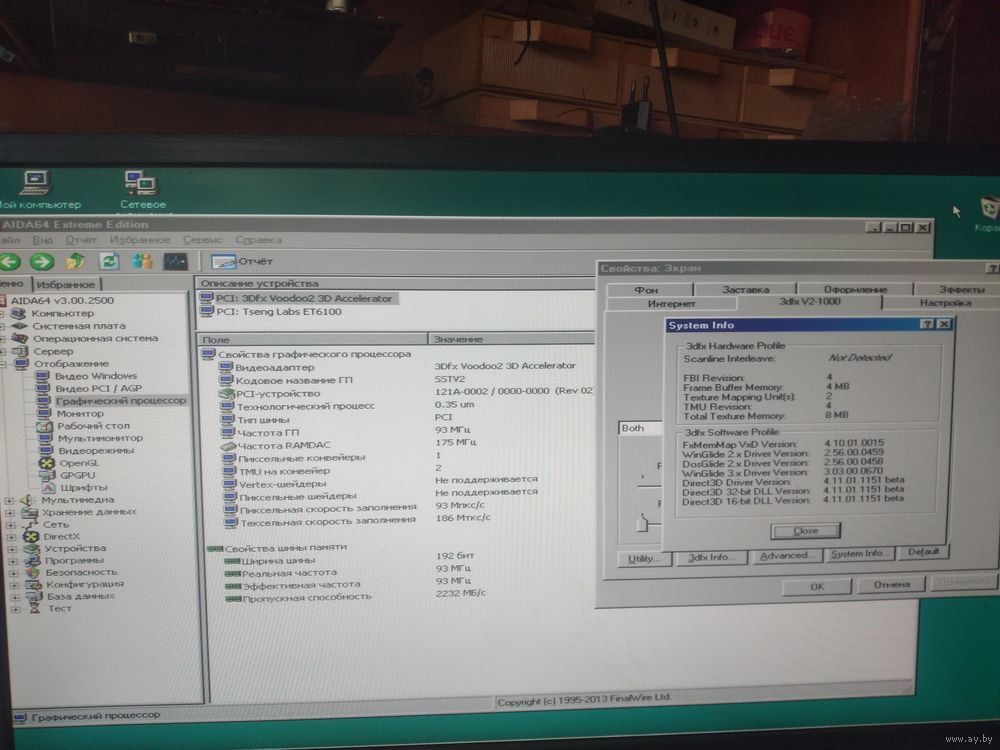Select Шрифты tree item

coord(84,487)
